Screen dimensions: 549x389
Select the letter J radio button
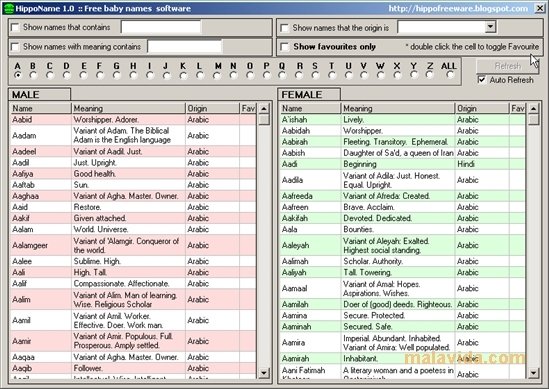167,75
